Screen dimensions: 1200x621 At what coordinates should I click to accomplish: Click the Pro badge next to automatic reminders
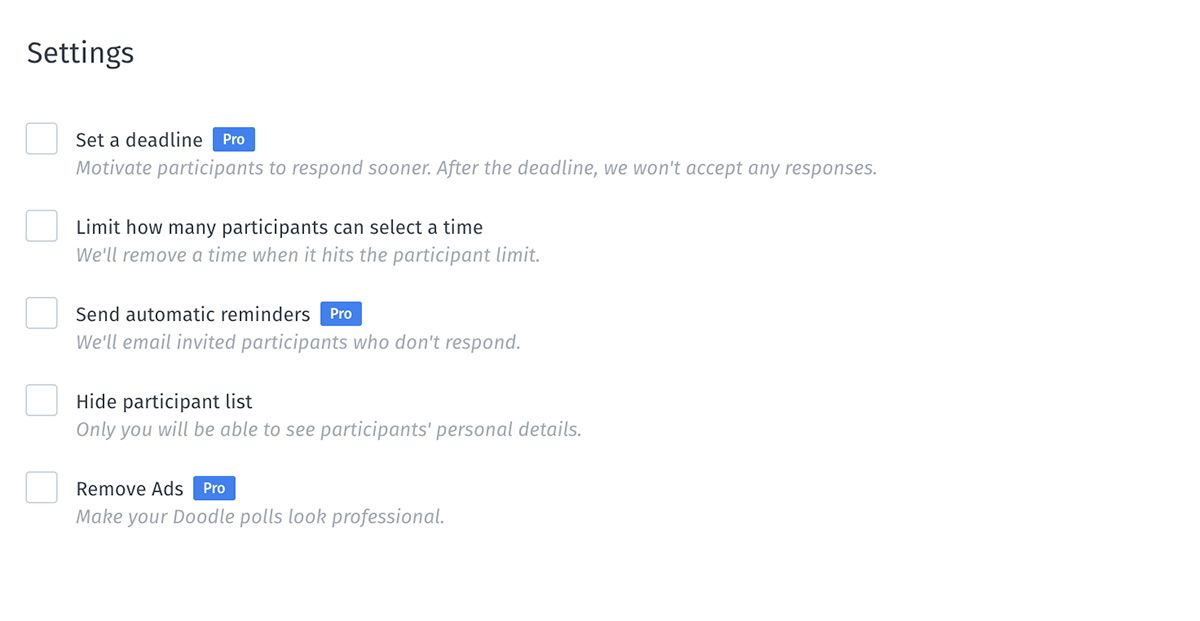point(341,314)
